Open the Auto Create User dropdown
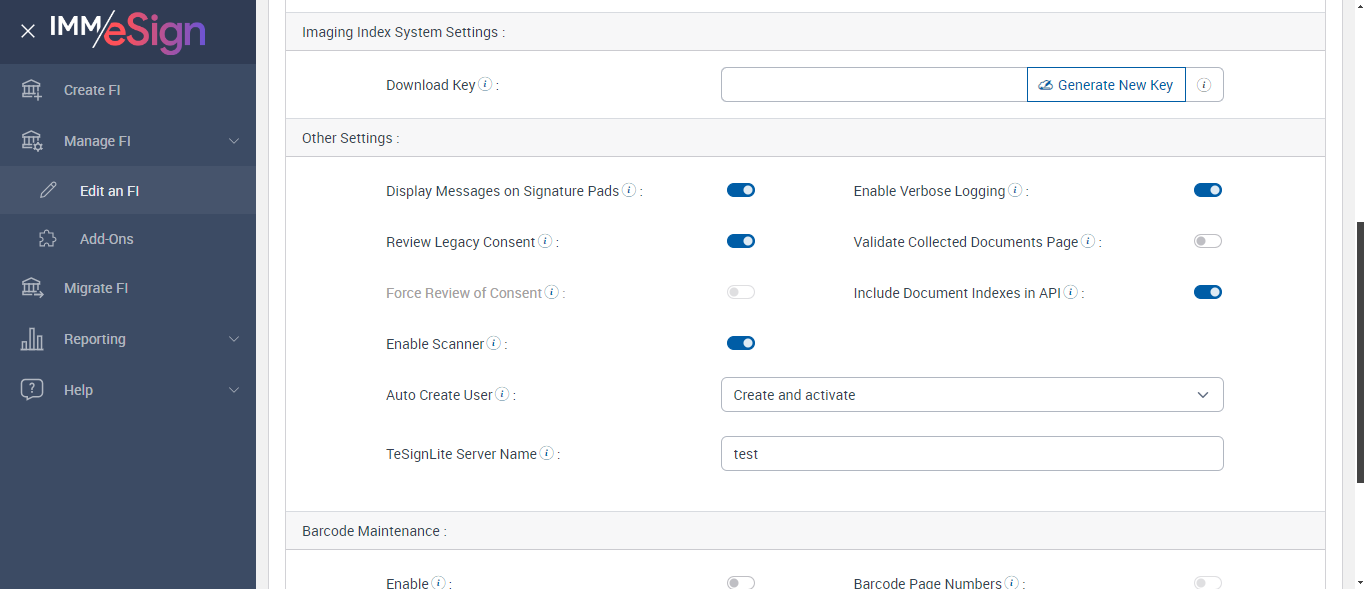Viewport: 1366px width, 589px height. tap(972, 395)
